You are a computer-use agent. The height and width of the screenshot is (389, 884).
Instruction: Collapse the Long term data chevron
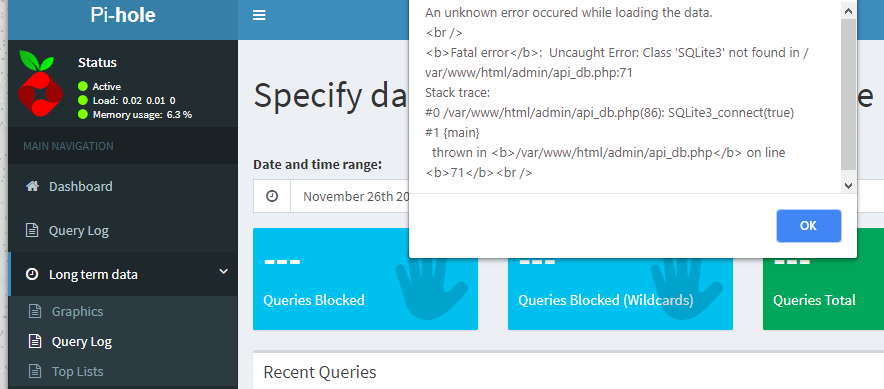click(x=224, y=272)
